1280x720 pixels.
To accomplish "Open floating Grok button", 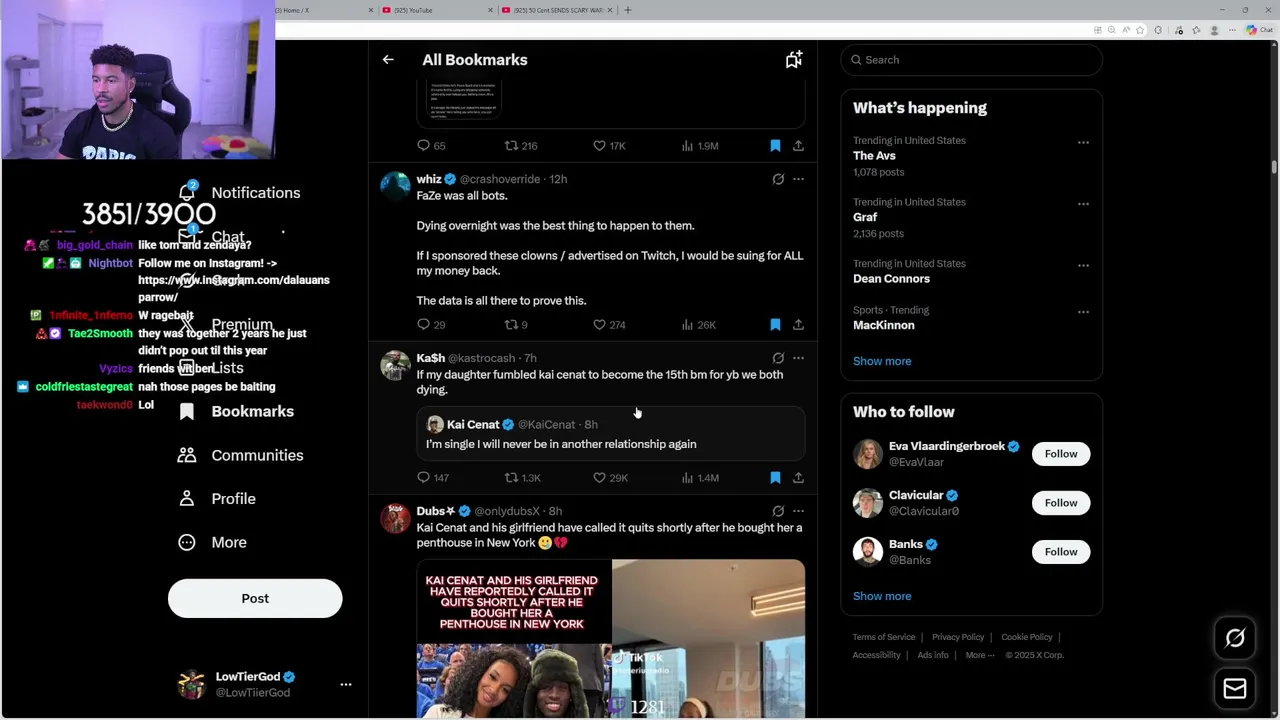I will click(1235, 638).
